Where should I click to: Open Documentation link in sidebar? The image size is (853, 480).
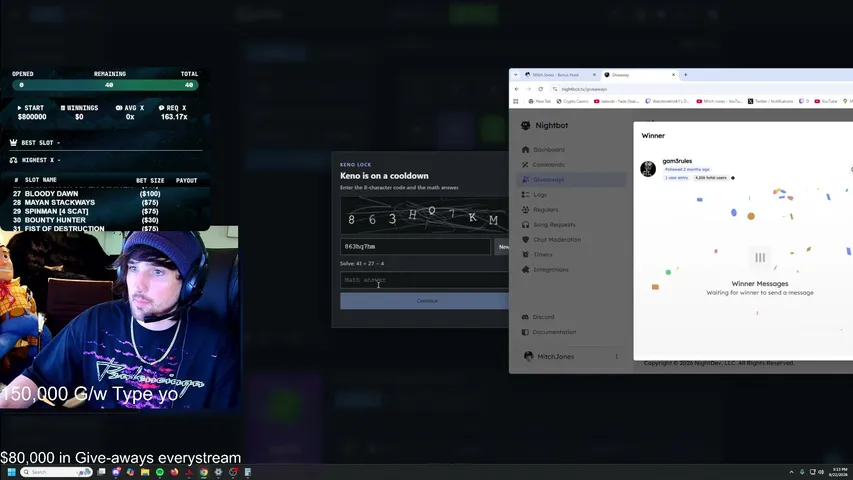(554, 332)
